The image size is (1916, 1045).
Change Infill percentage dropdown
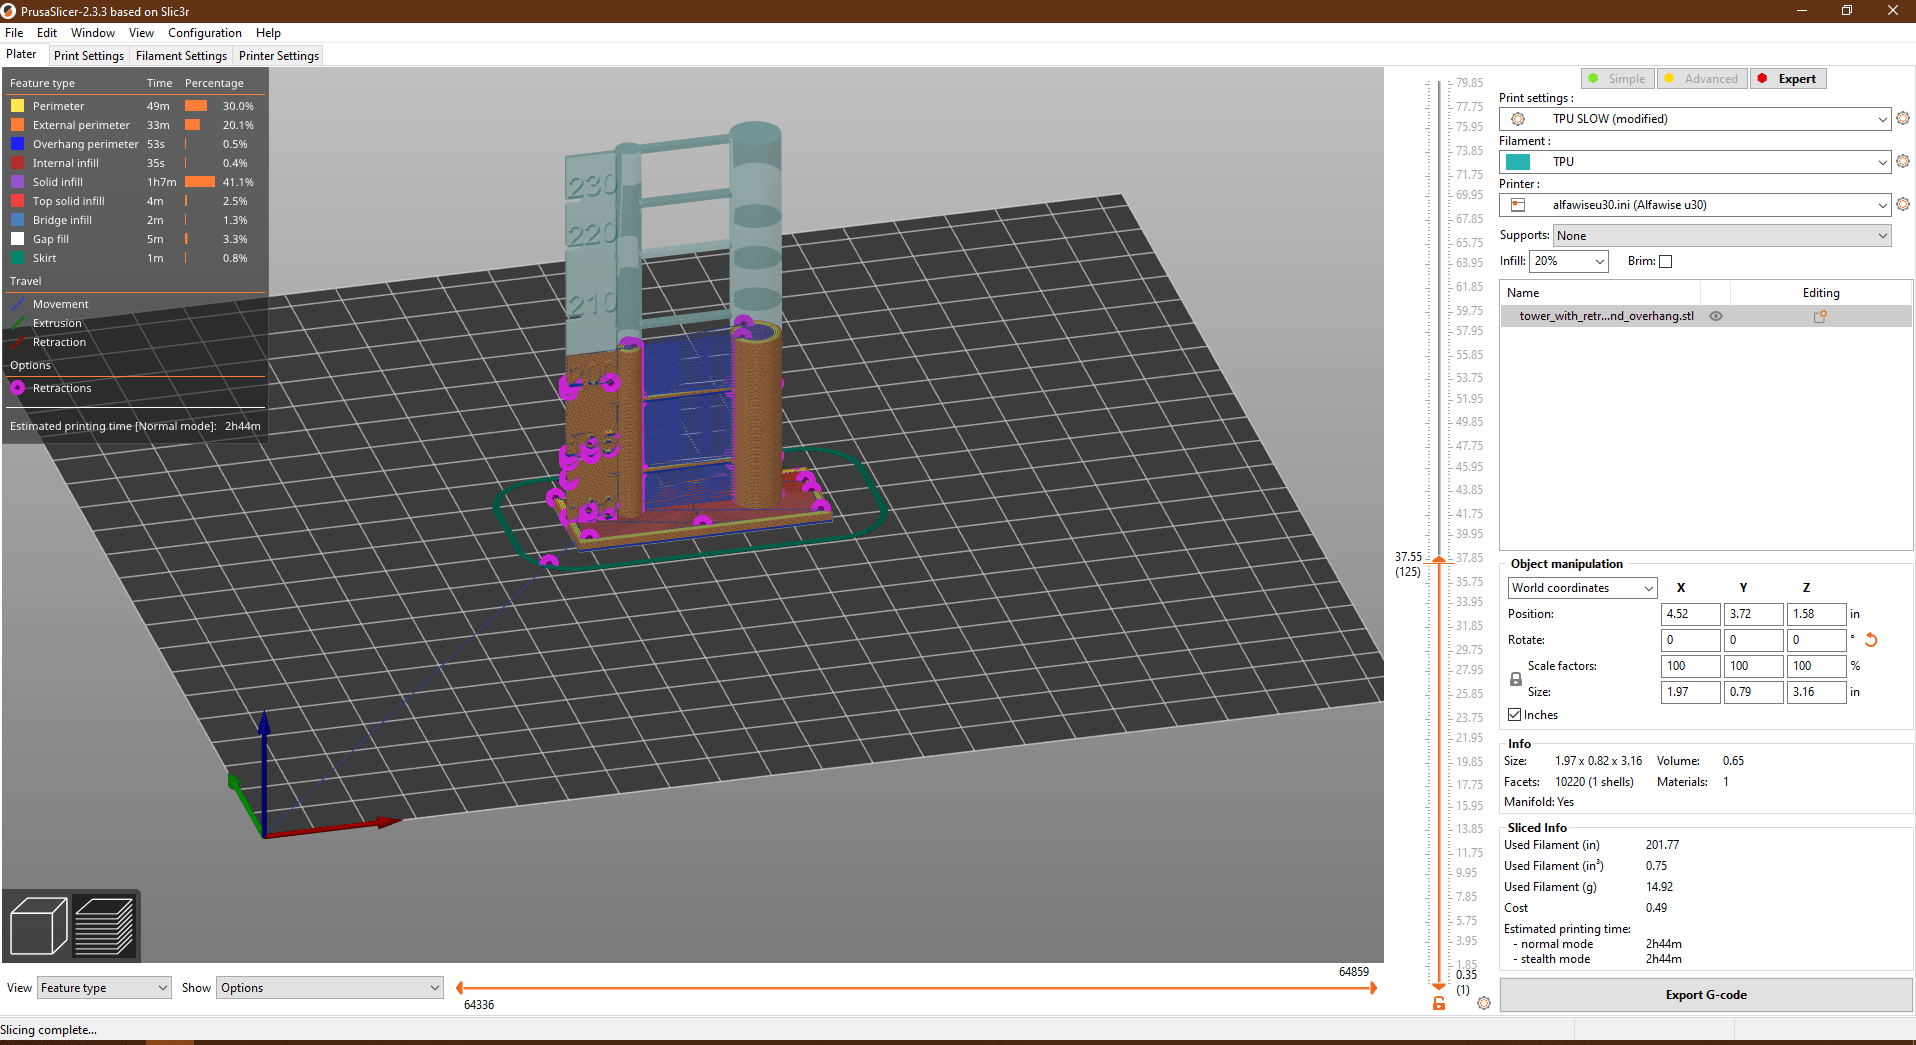1569,261
